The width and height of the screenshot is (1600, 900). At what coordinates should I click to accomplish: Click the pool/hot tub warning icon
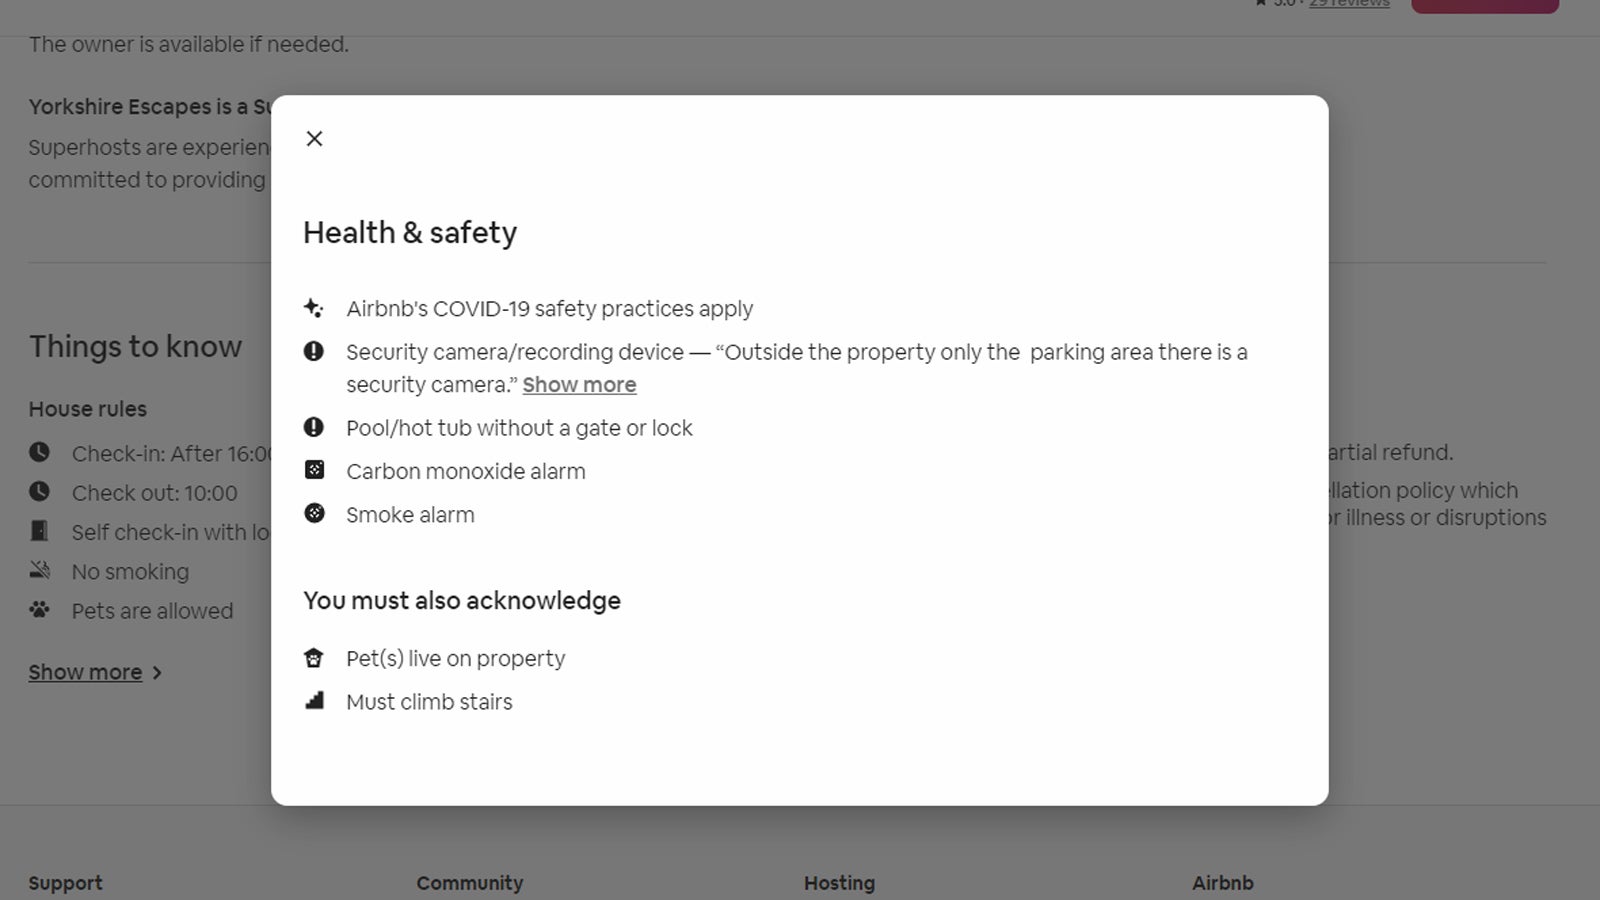pos(314,427)
